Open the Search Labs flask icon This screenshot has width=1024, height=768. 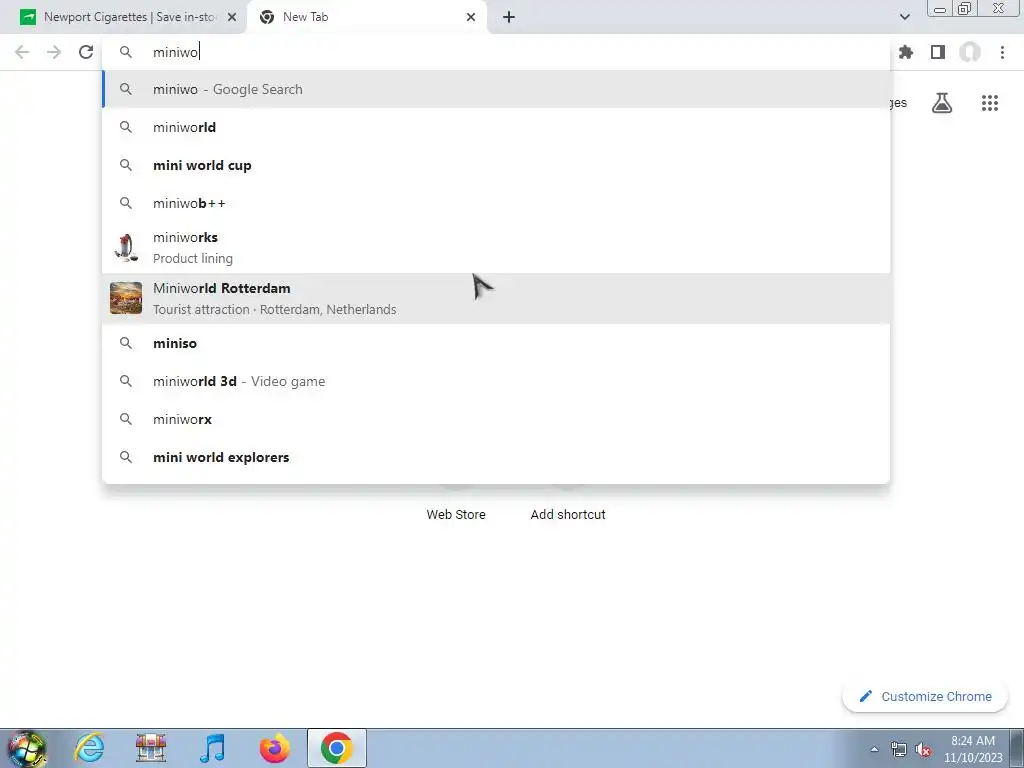(x=942, y=103)
